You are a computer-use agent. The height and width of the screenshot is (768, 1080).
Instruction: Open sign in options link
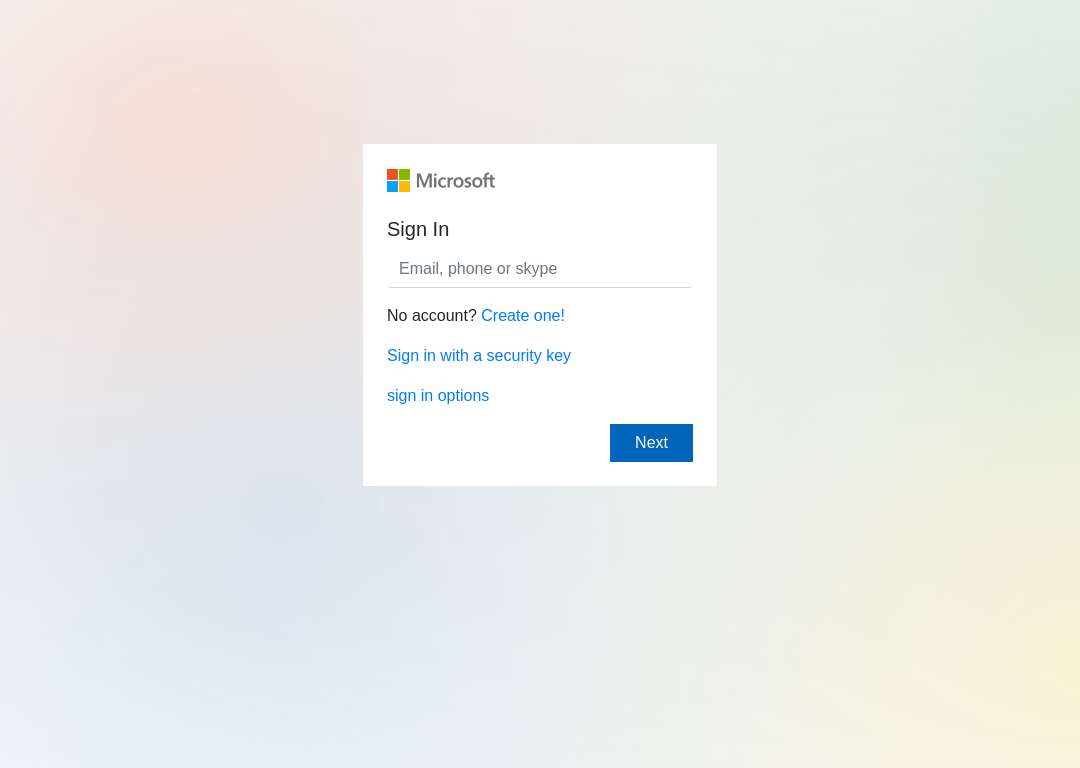point(438,395)
